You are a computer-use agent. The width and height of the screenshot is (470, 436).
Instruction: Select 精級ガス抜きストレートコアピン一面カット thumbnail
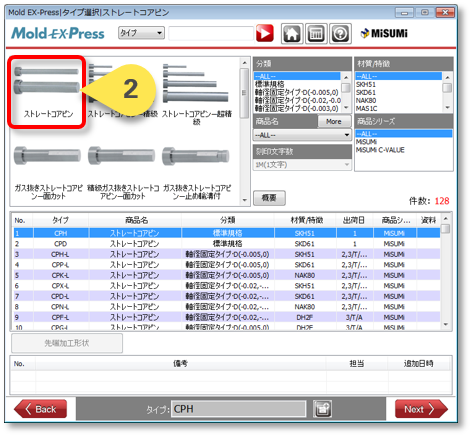tap(123, 173)
